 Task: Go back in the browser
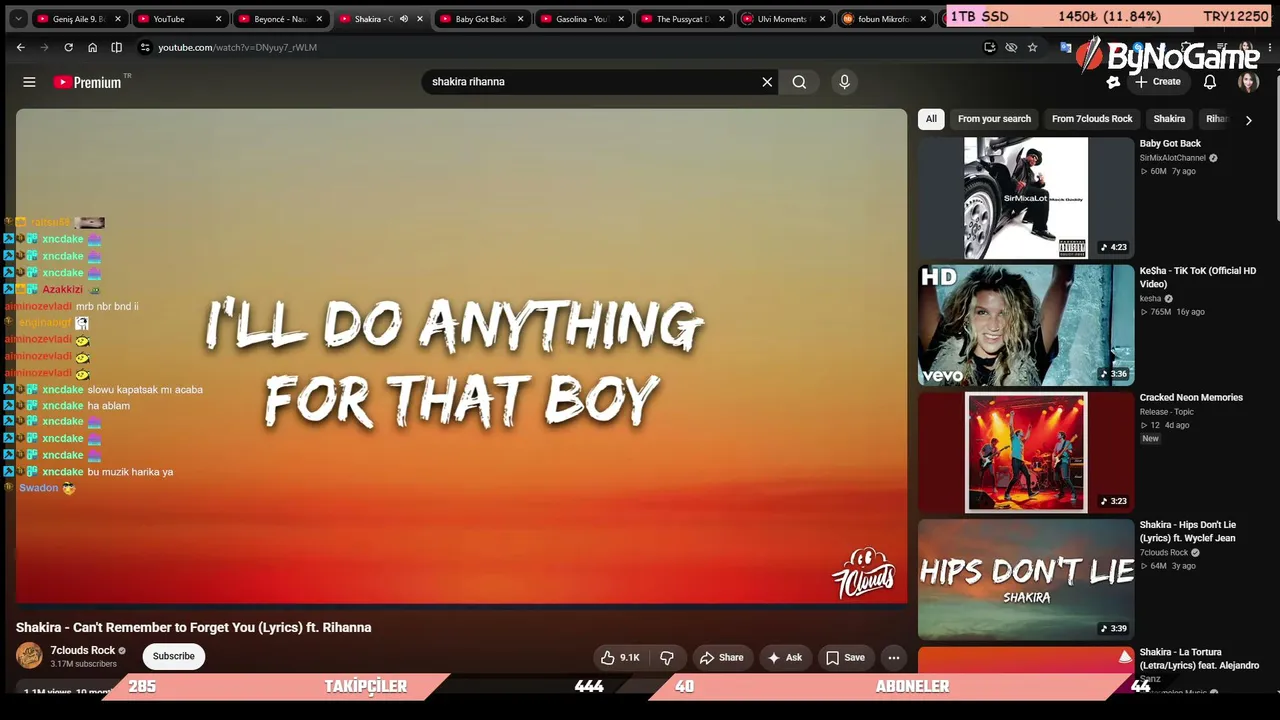20,47
